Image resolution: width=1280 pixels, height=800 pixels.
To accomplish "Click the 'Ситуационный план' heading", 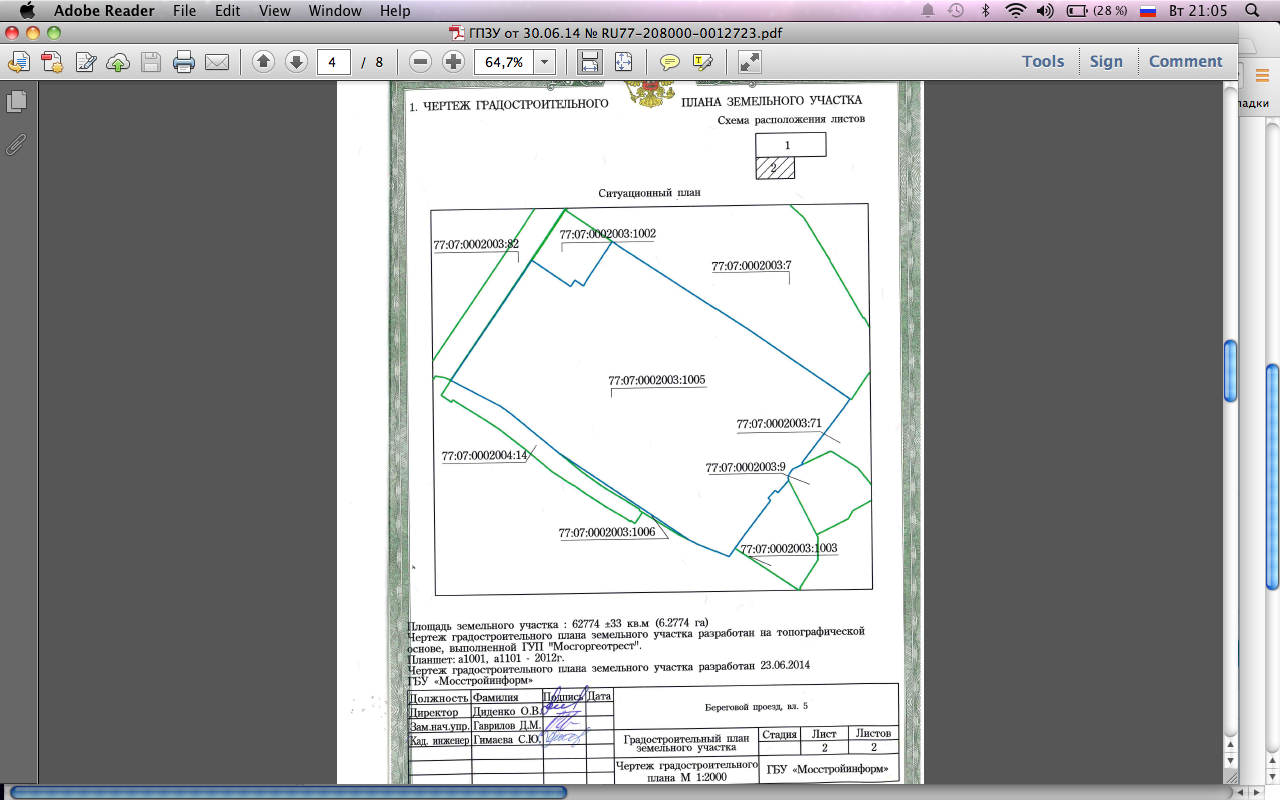I will [650, 193].
